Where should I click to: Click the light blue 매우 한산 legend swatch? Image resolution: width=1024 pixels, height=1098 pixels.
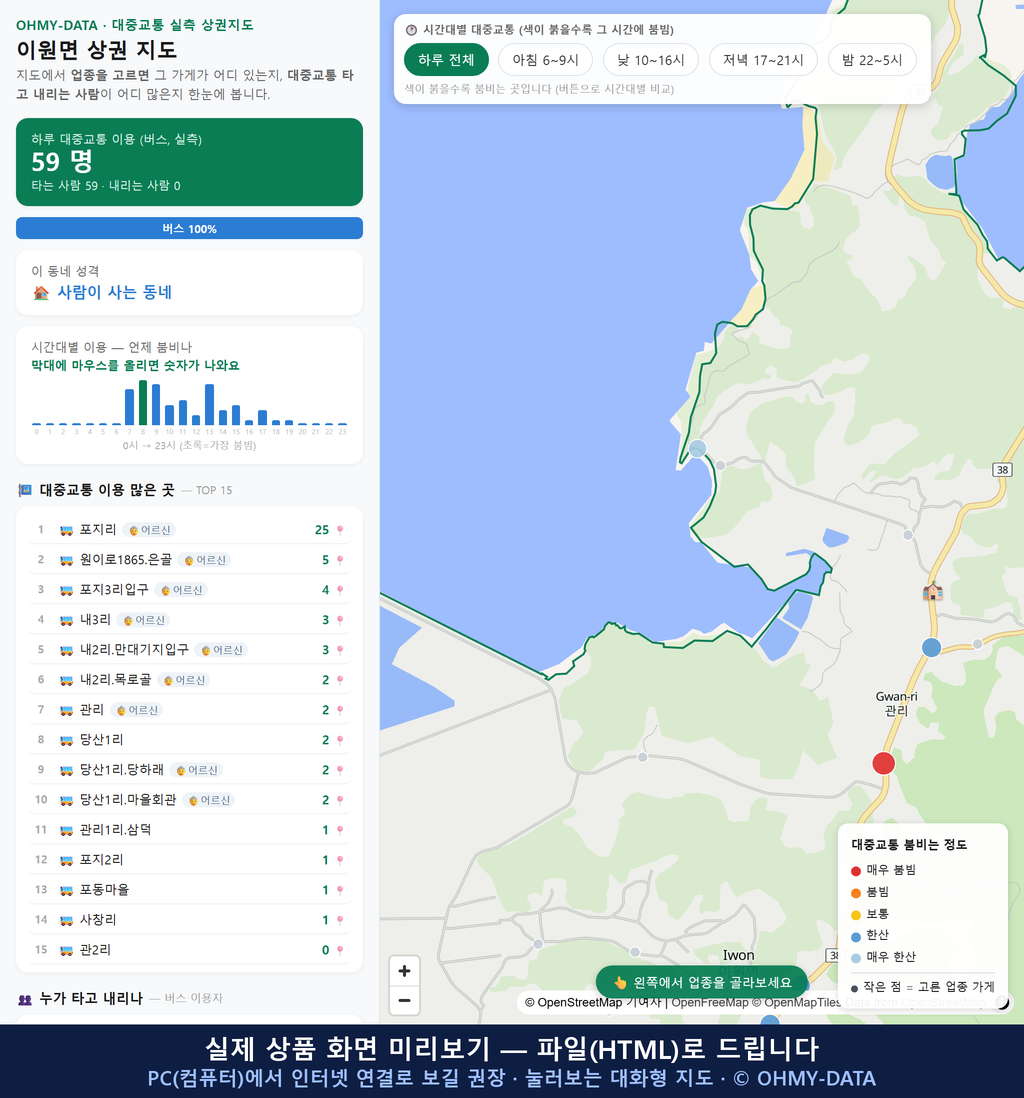coord(855,958)
